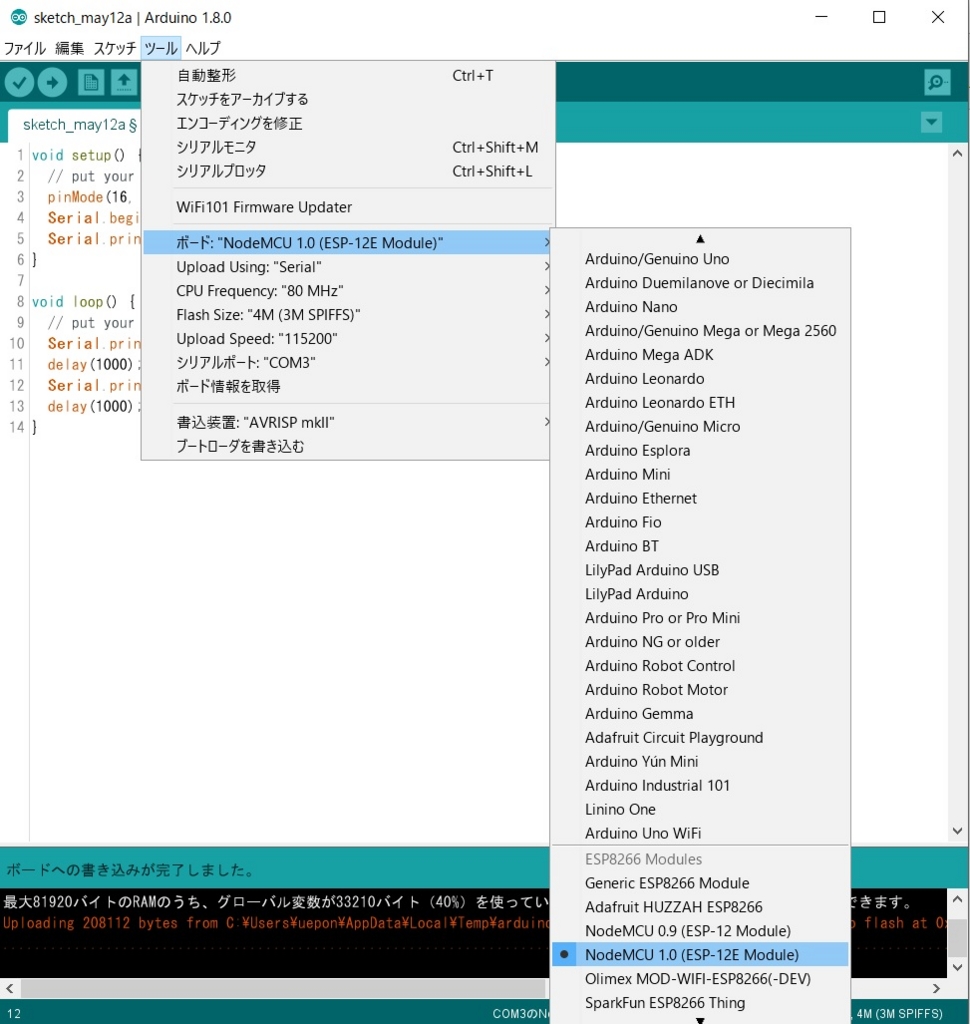Image resolution: width=970 pixels, height=1024 pixels.
Task: Select Arduino Mini board
Action: tap(700, 474)
